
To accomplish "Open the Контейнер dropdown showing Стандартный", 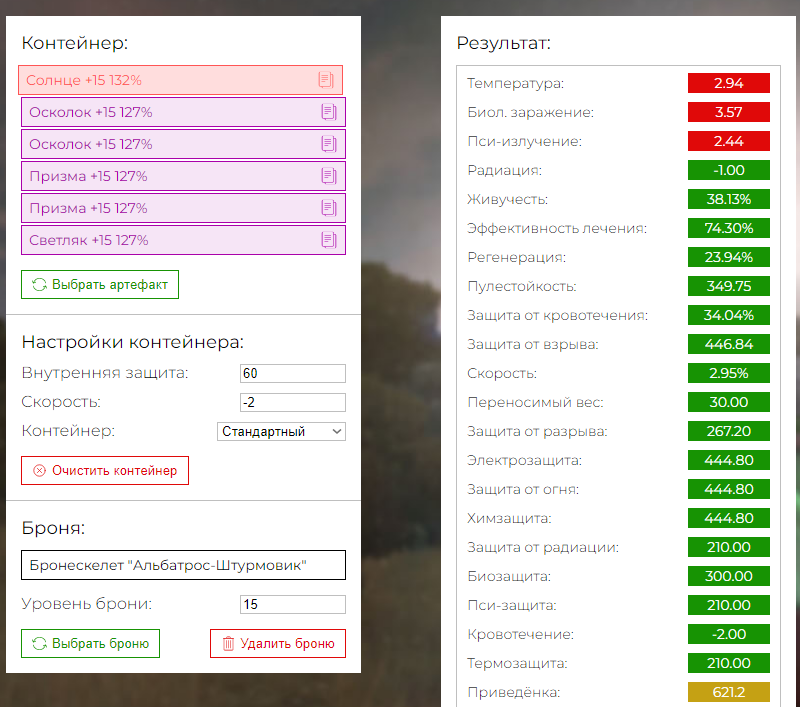I will click(281, 432).
